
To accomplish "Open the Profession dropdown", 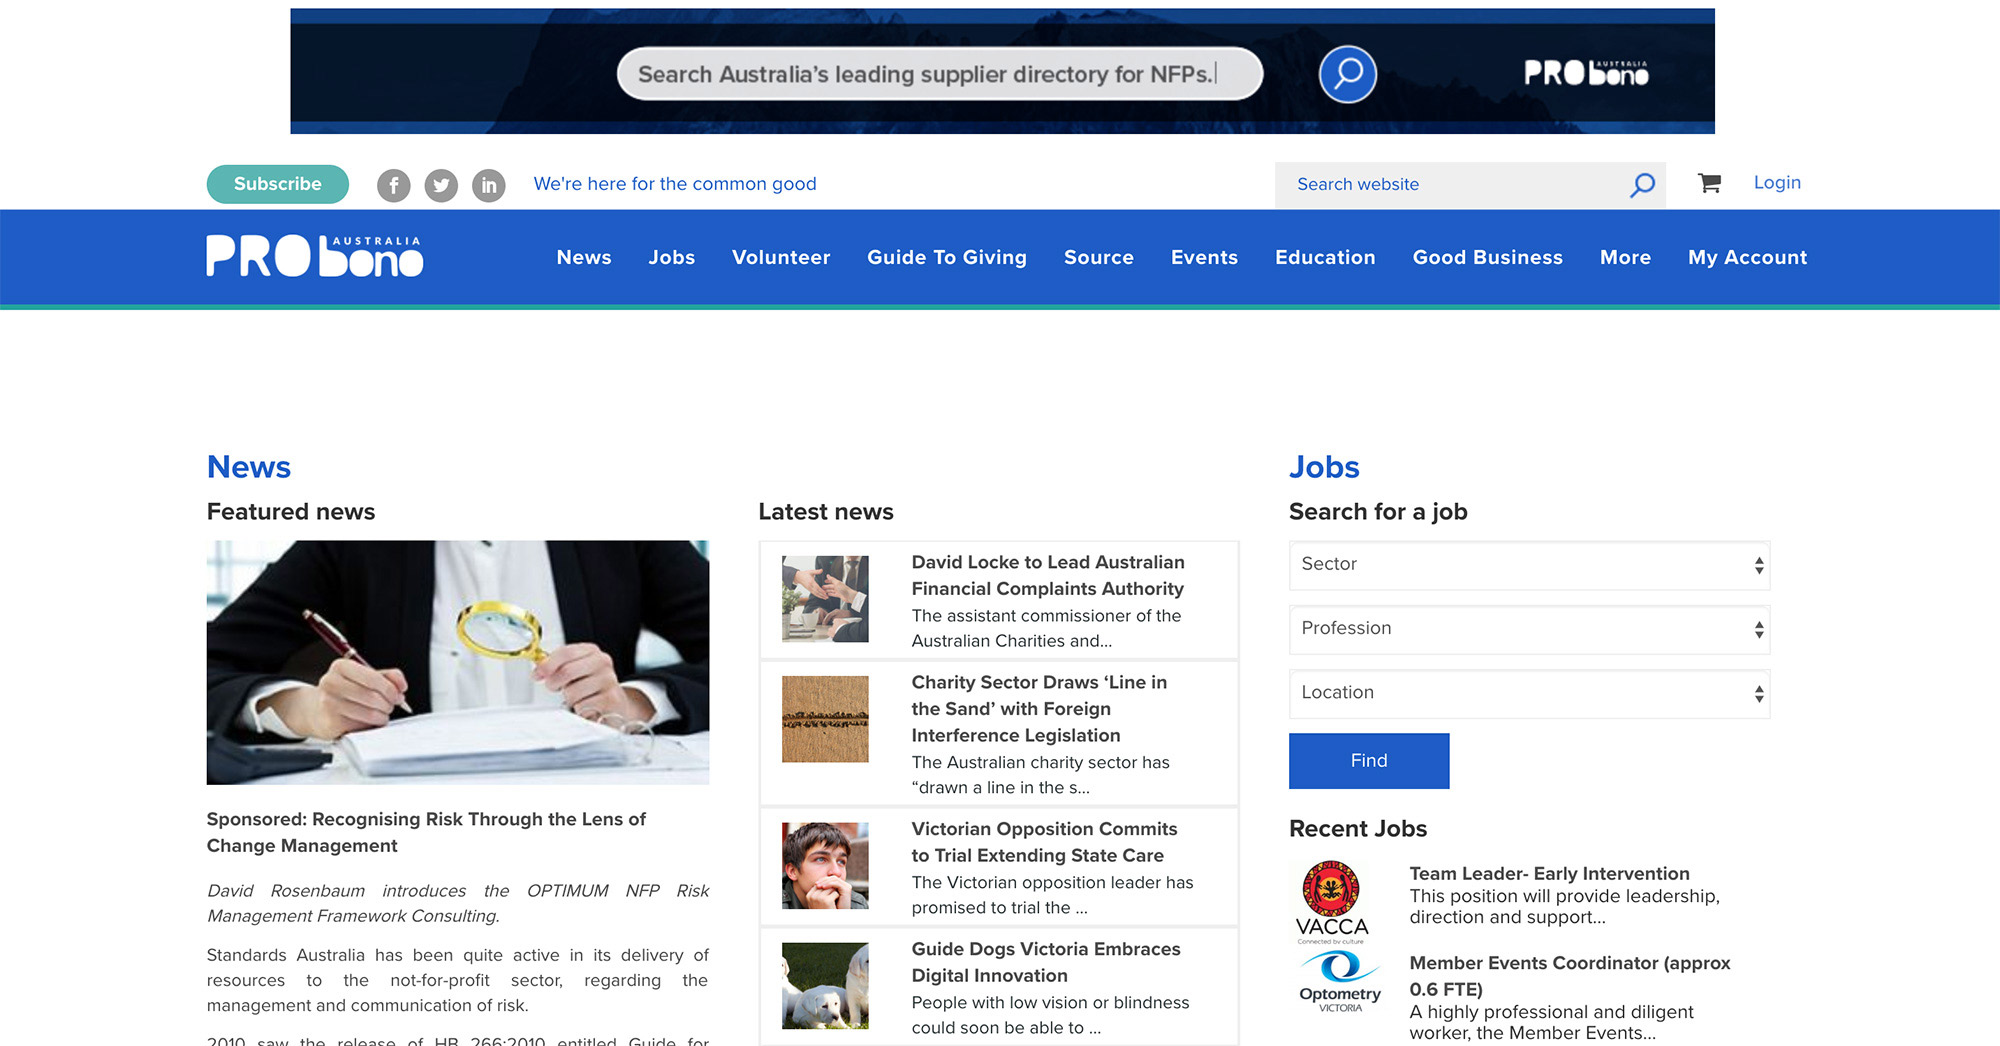I will pos(1529,629).
